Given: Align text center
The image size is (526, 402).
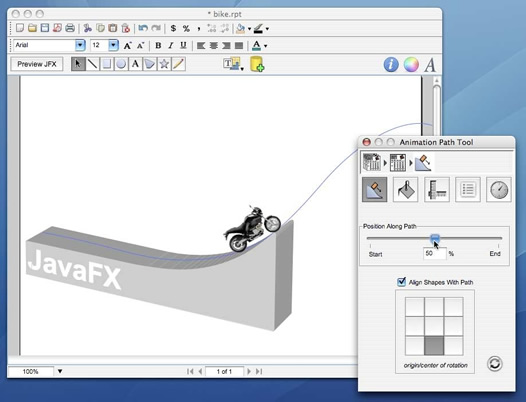Looking at the screenshot, I should (214, 45).
